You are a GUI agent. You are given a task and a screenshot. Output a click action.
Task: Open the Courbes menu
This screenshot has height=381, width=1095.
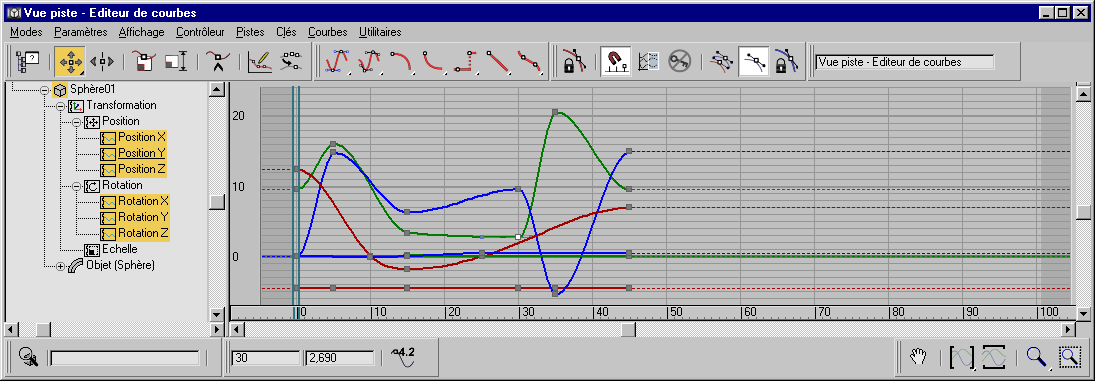[328, 32]
